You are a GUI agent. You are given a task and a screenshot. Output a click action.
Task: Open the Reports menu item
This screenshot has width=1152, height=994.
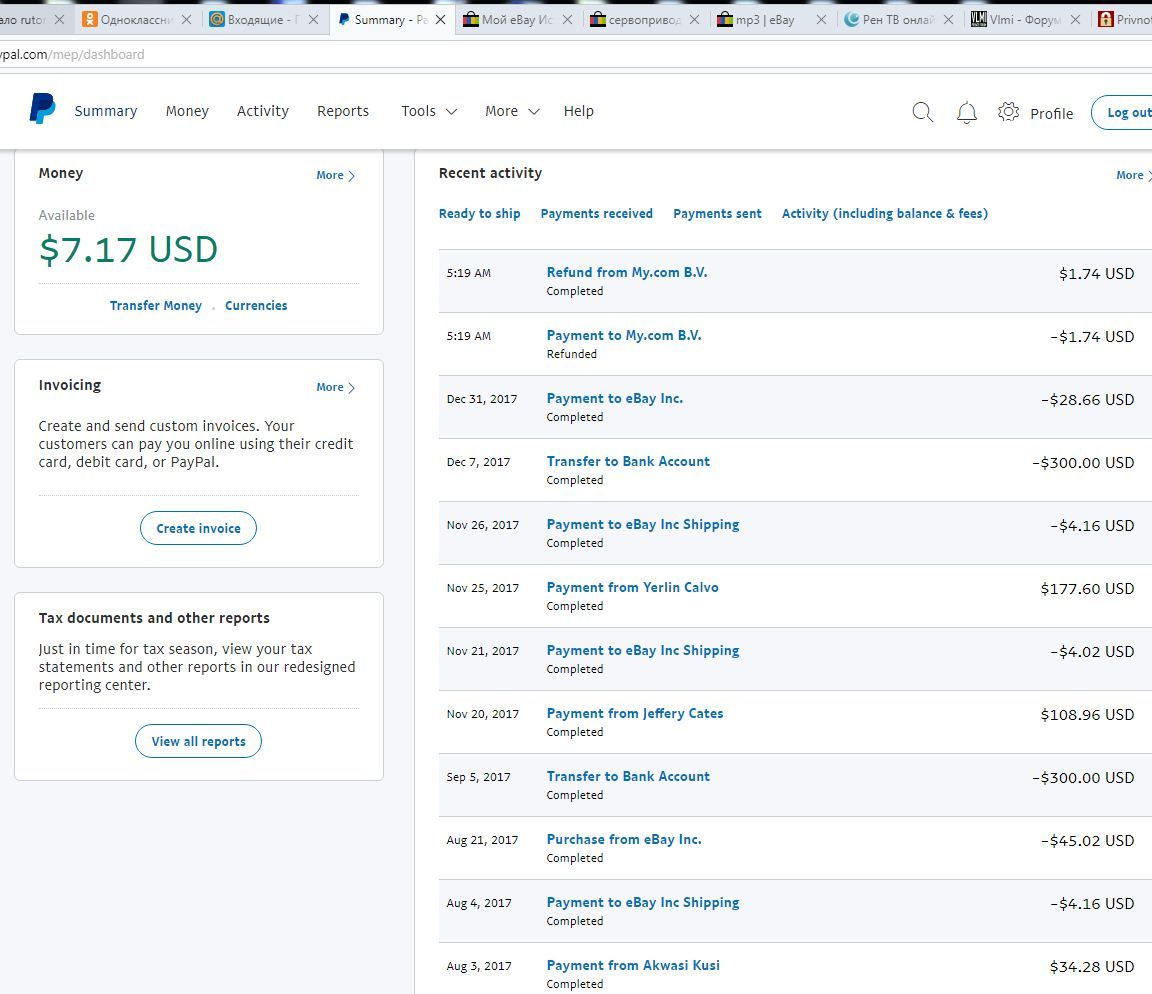point(343,111)
